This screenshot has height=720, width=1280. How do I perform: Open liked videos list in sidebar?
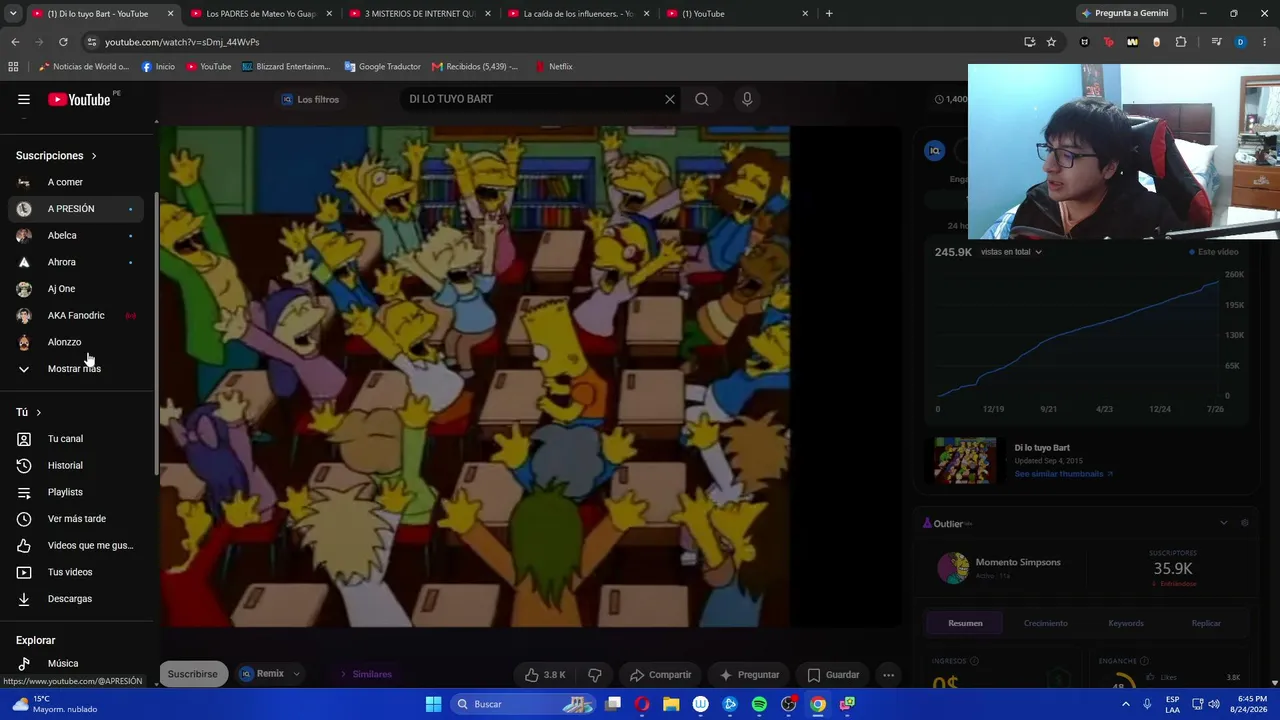coord(78,545)
